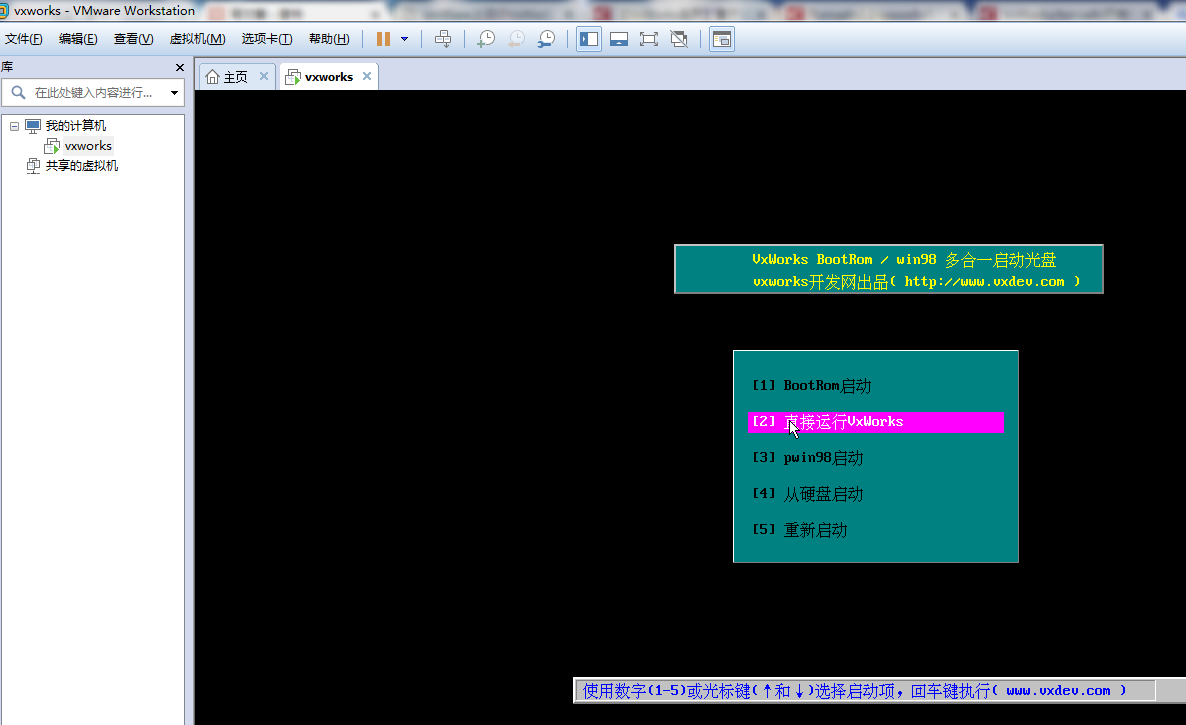
Task: Click the vxworks running VM icon in tree
Action: click(x=52, y=146)
